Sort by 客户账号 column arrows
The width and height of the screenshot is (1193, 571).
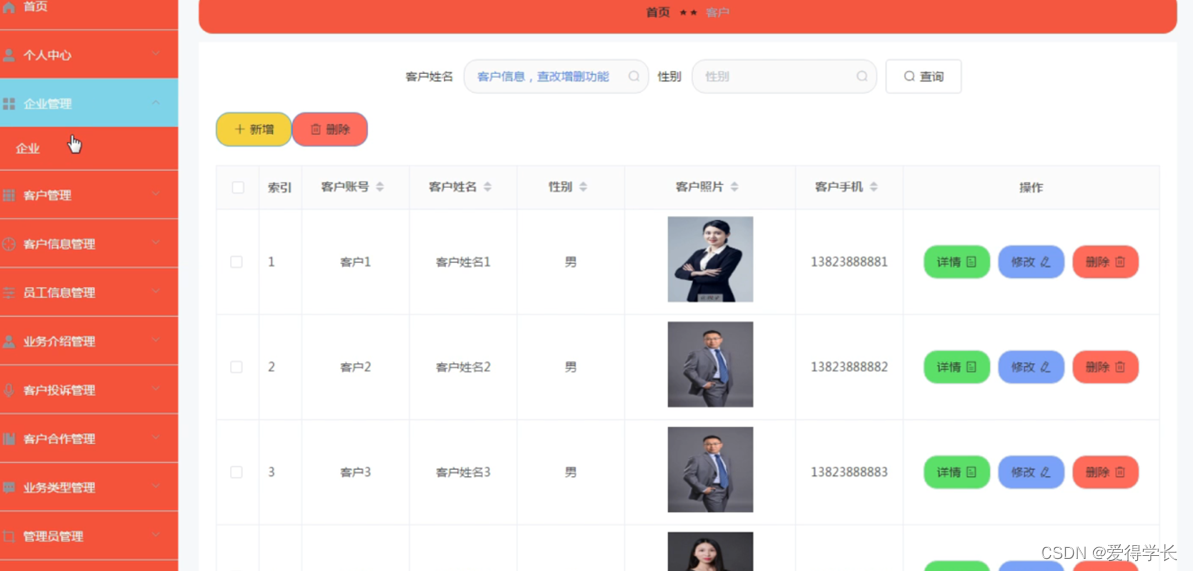380,187
